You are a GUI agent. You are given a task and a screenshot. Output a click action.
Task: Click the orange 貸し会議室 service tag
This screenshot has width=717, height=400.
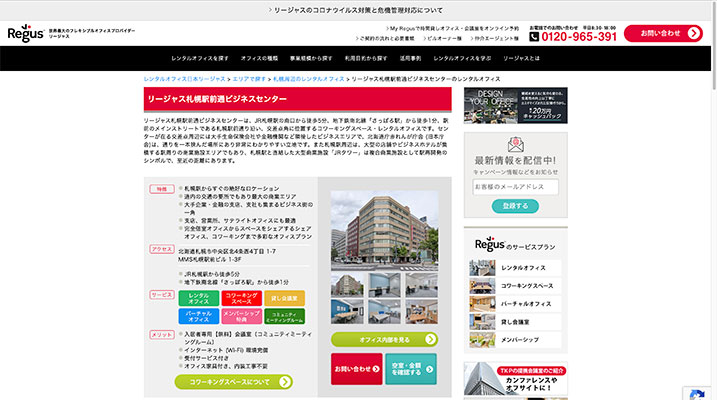point(284,299)
